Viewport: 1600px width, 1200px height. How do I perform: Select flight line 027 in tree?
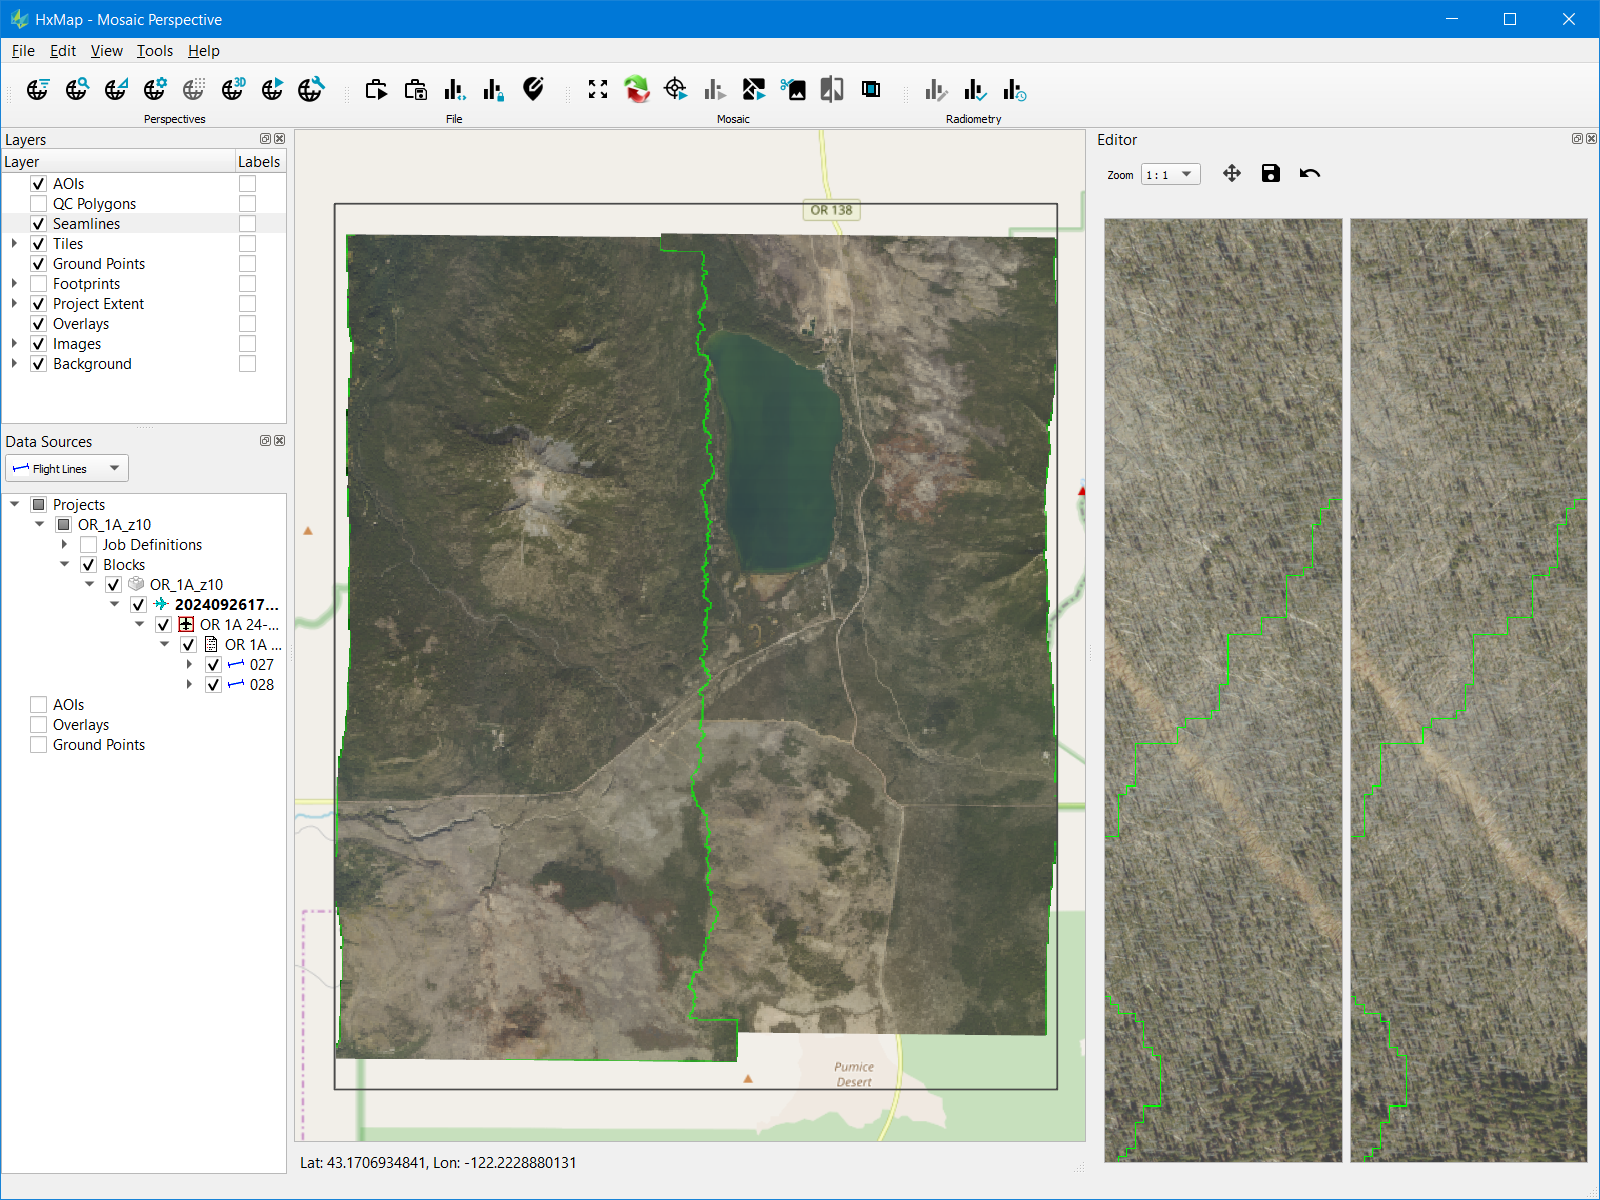pyautogui.click(x=261, y=665)
